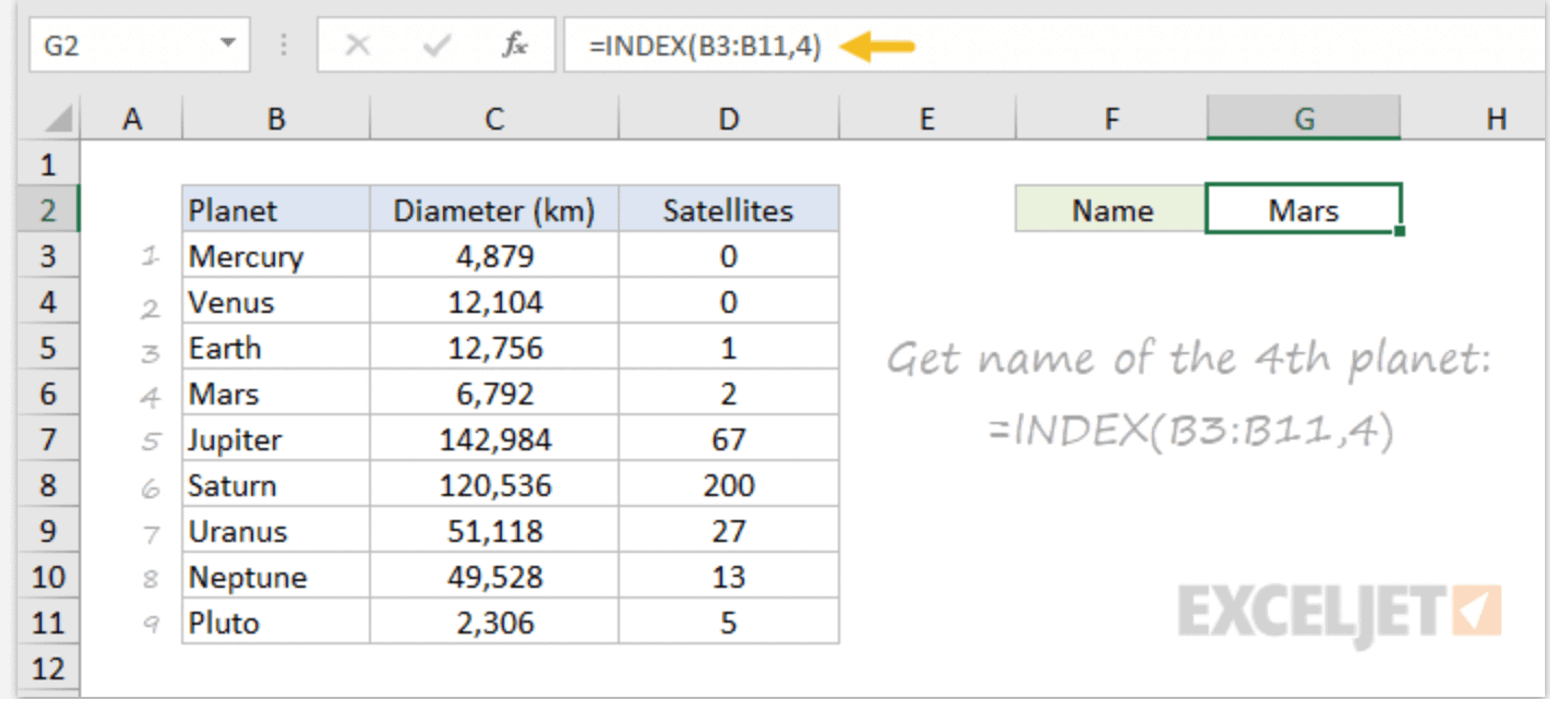Select row 1 header
This screenshot has width=1550, height=704.
48,164
